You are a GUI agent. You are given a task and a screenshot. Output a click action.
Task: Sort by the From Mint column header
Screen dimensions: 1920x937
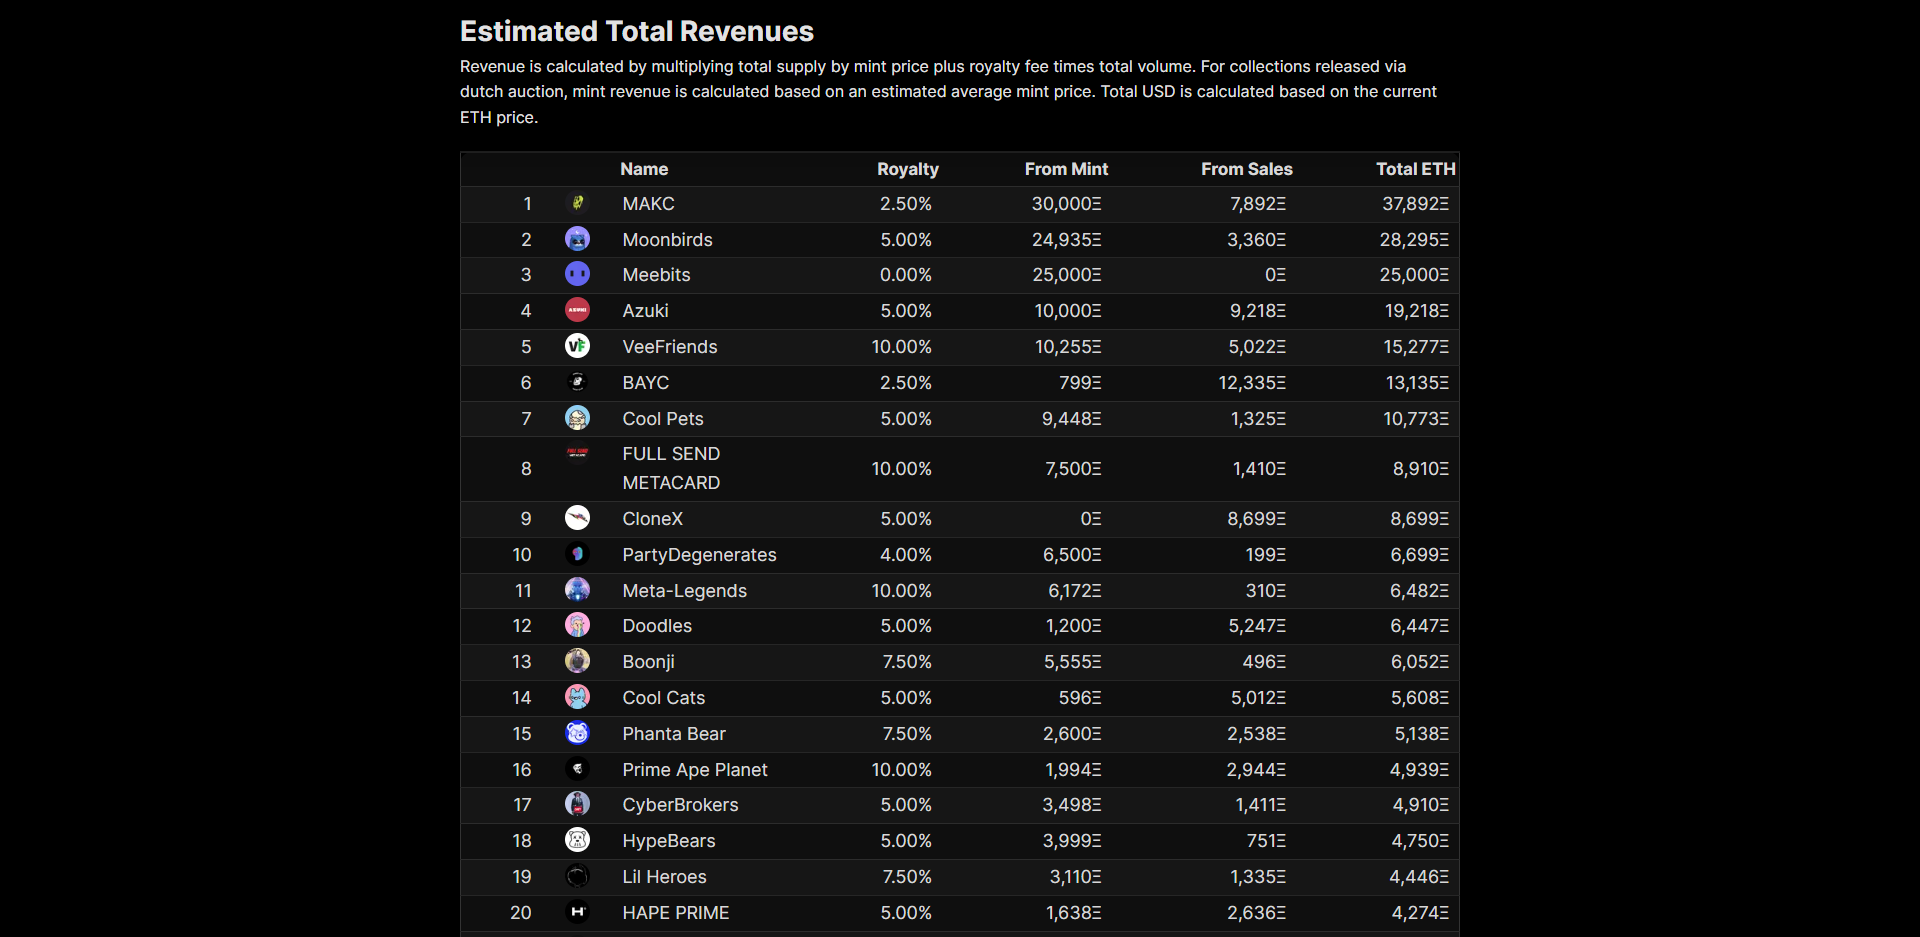(1066, 169)
